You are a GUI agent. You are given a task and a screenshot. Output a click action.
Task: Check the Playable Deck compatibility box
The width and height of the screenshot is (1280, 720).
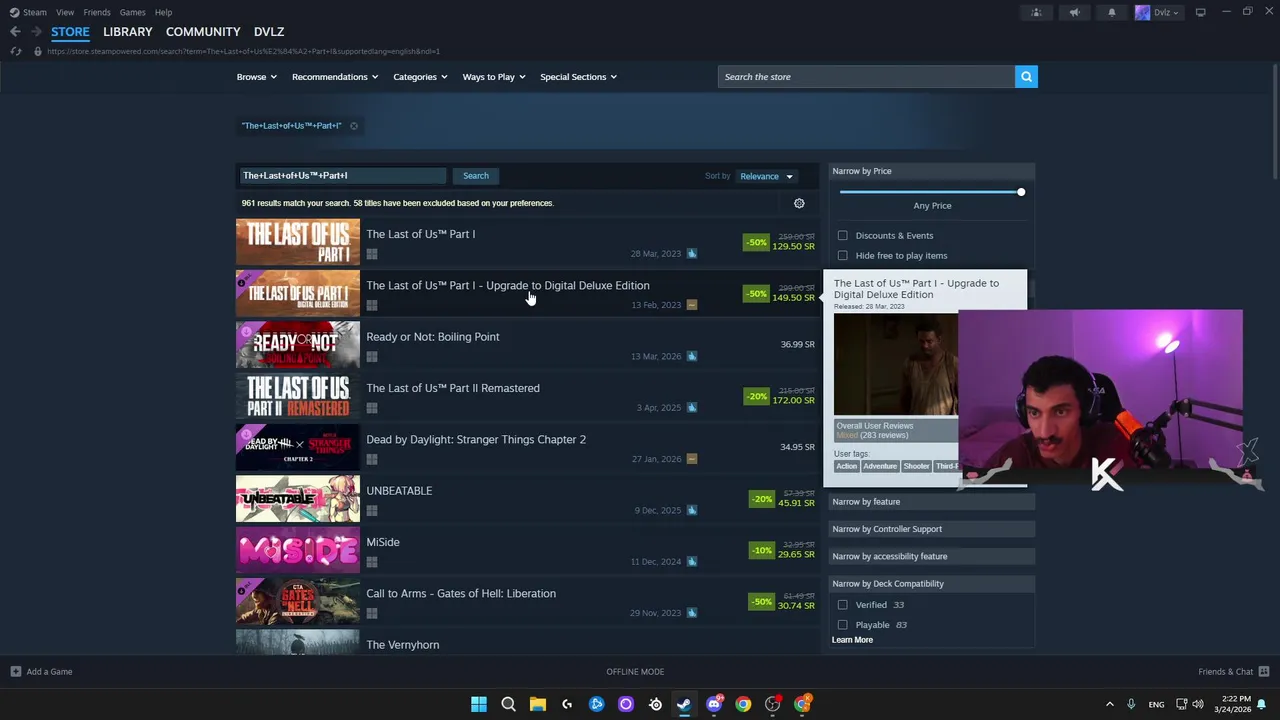(843, 625)
